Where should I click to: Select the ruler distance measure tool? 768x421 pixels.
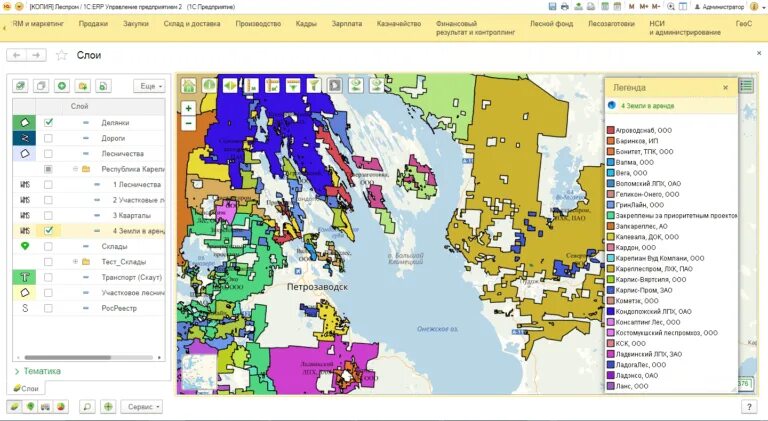[251, 85]
